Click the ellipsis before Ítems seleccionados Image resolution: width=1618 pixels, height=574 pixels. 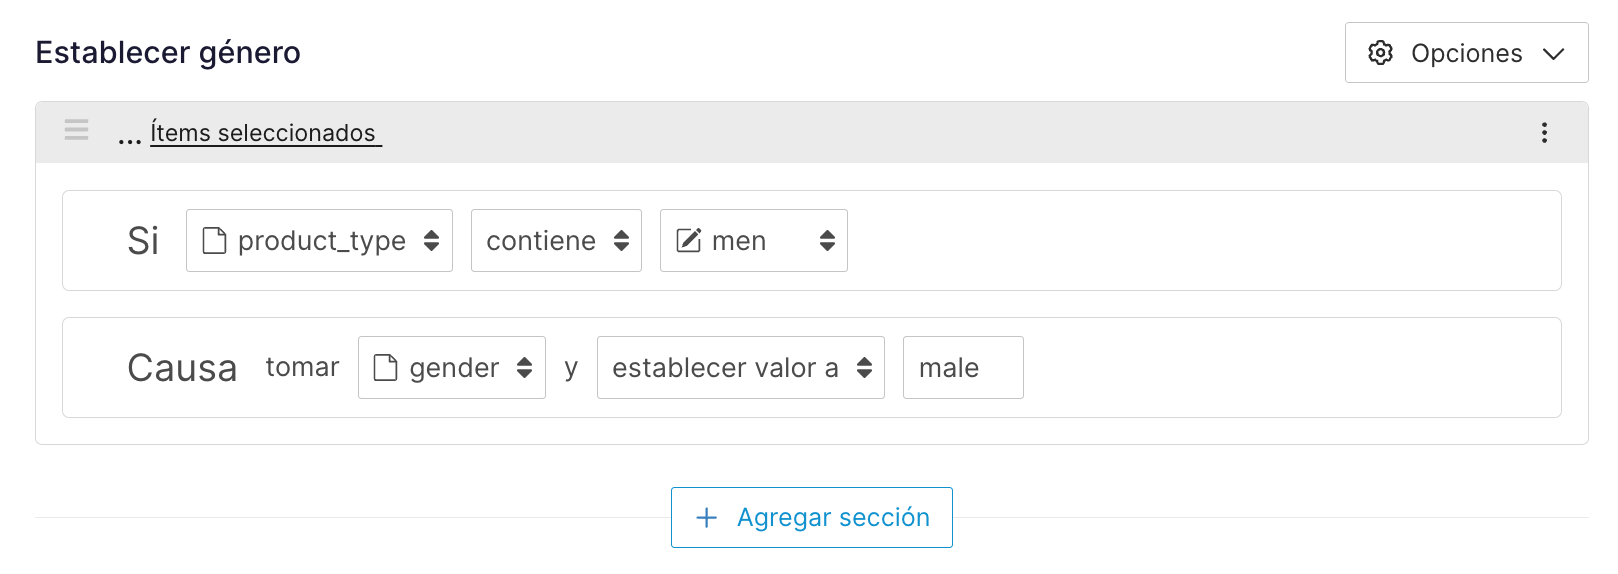click(x=129, y=137)
